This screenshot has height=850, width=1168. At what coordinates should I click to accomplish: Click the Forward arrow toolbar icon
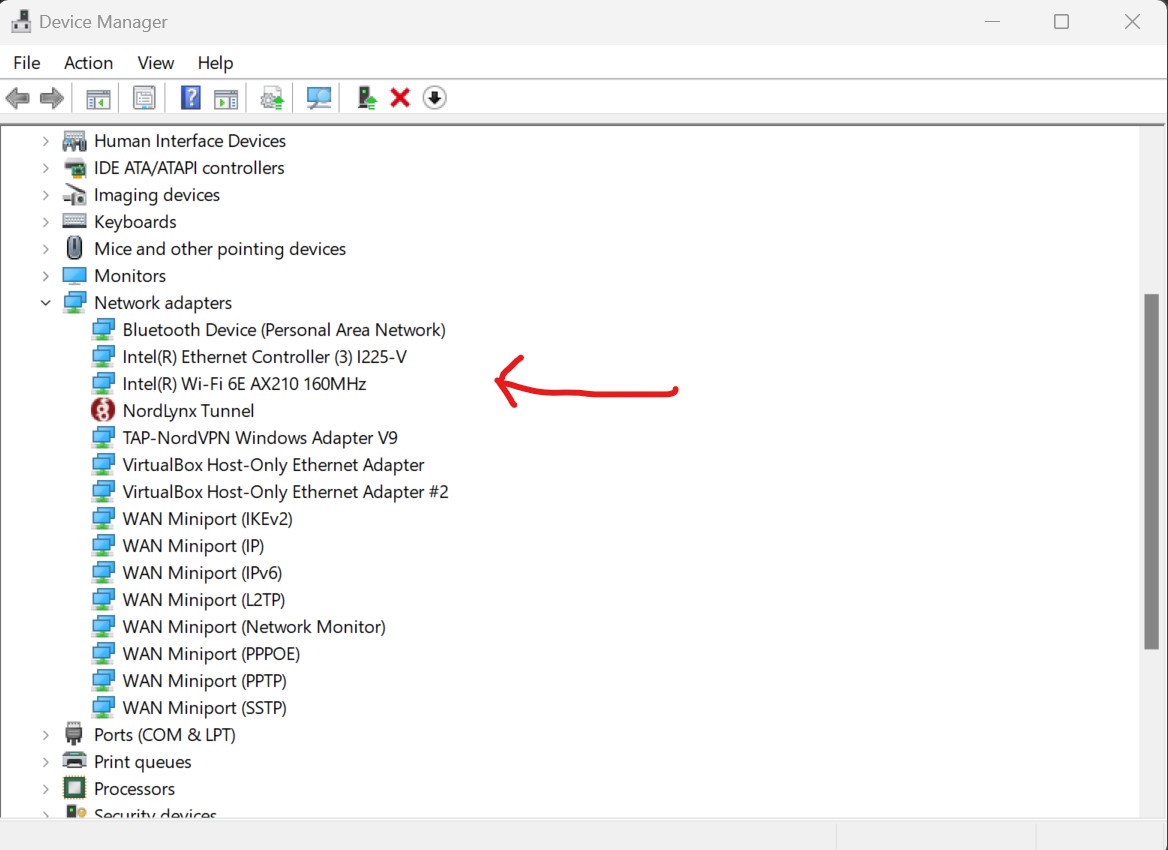click(x=51, y=98)
